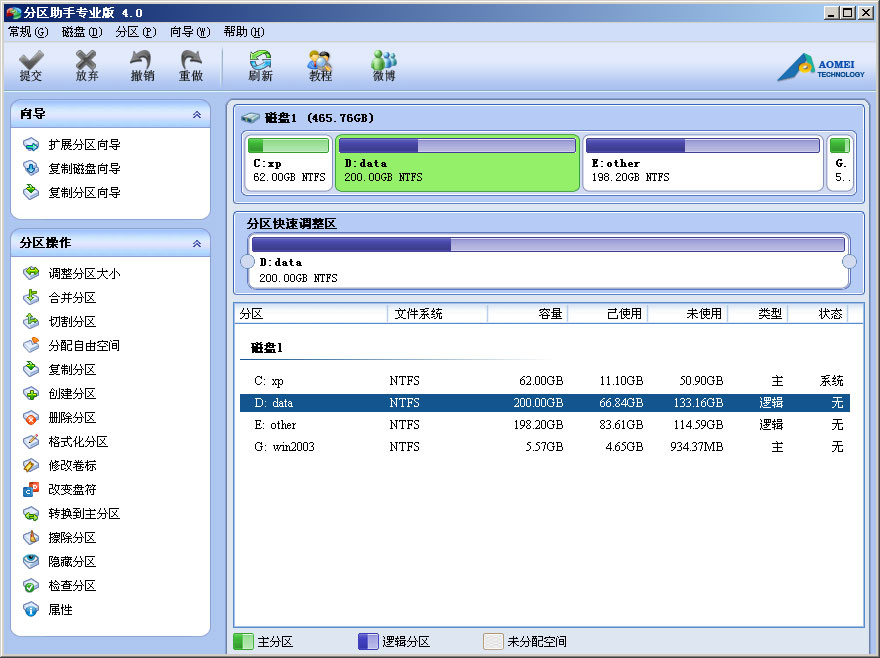
Task: Collapse the 分区操作 panel header
Action: (197, 243)
